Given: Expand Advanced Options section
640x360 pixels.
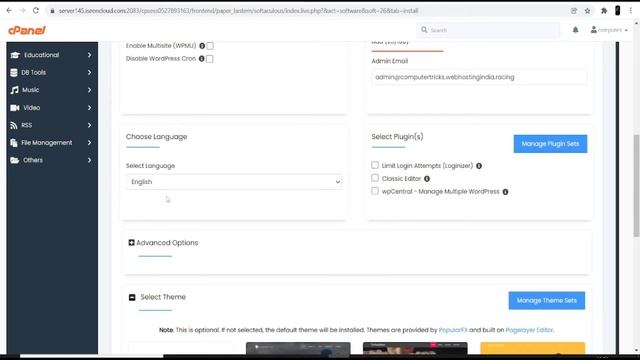Looking at the screenshot, I should coord(131,243).
